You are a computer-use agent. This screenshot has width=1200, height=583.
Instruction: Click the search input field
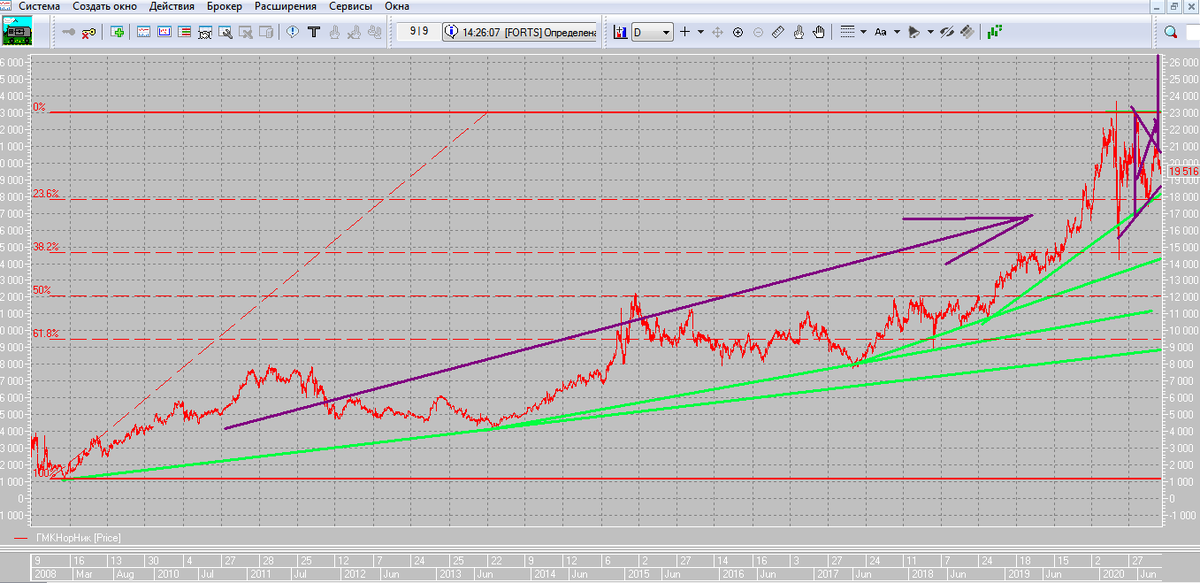1192,32
